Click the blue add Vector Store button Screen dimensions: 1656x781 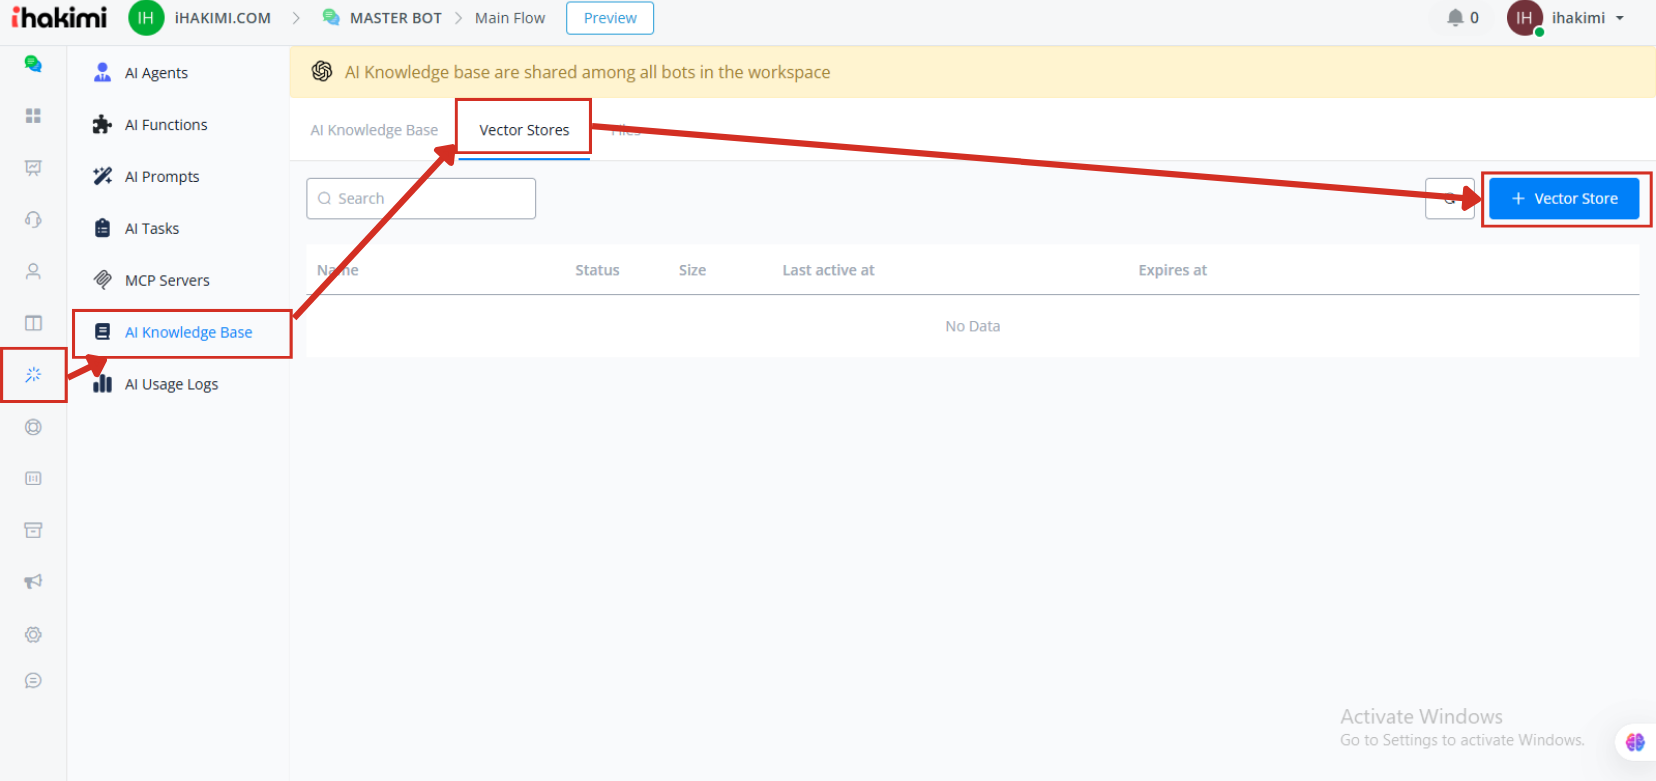coord(1564,199)
